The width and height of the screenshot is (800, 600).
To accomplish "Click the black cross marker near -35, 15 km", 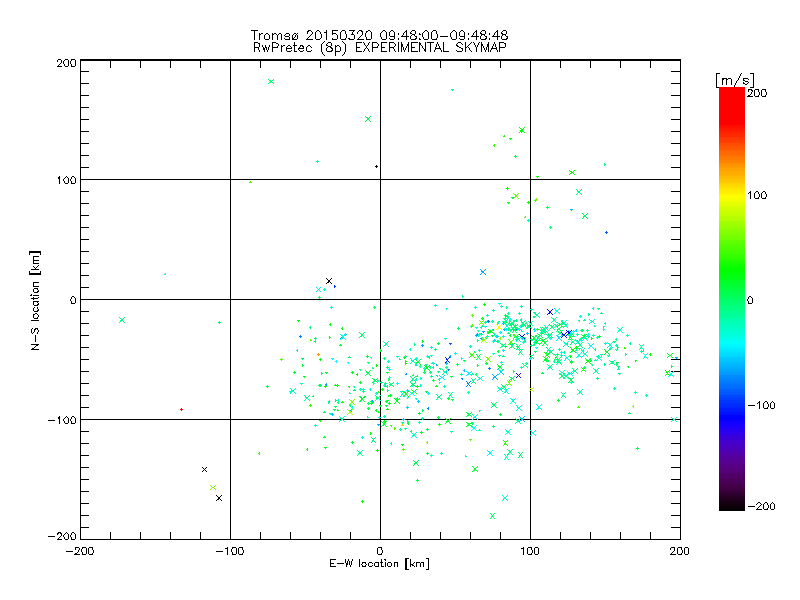I will point(329,281).
